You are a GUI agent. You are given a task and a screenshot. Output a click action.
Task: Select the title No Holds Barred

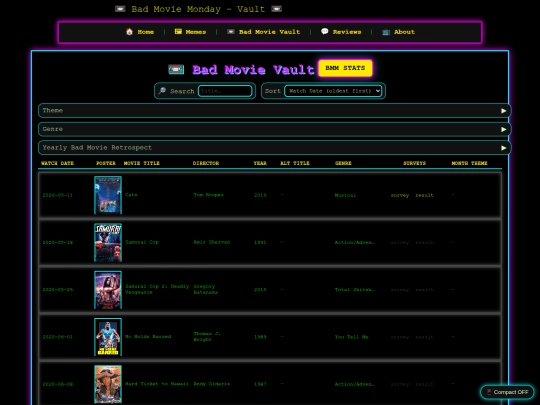(x=148, y=336)
